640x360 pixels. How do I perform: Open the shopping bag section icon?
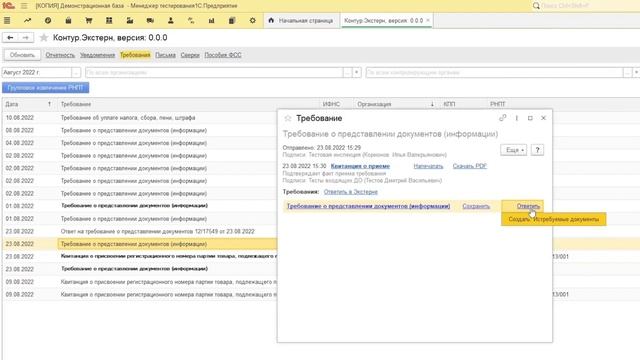click(x=68, y=20)
